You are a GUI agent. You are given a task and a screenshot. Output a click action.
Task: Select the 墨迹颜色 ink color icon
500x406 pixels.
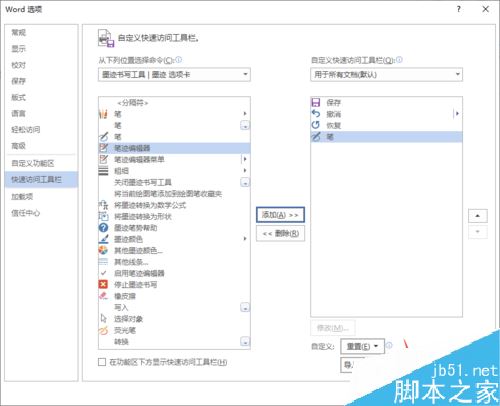coord(104,239)
